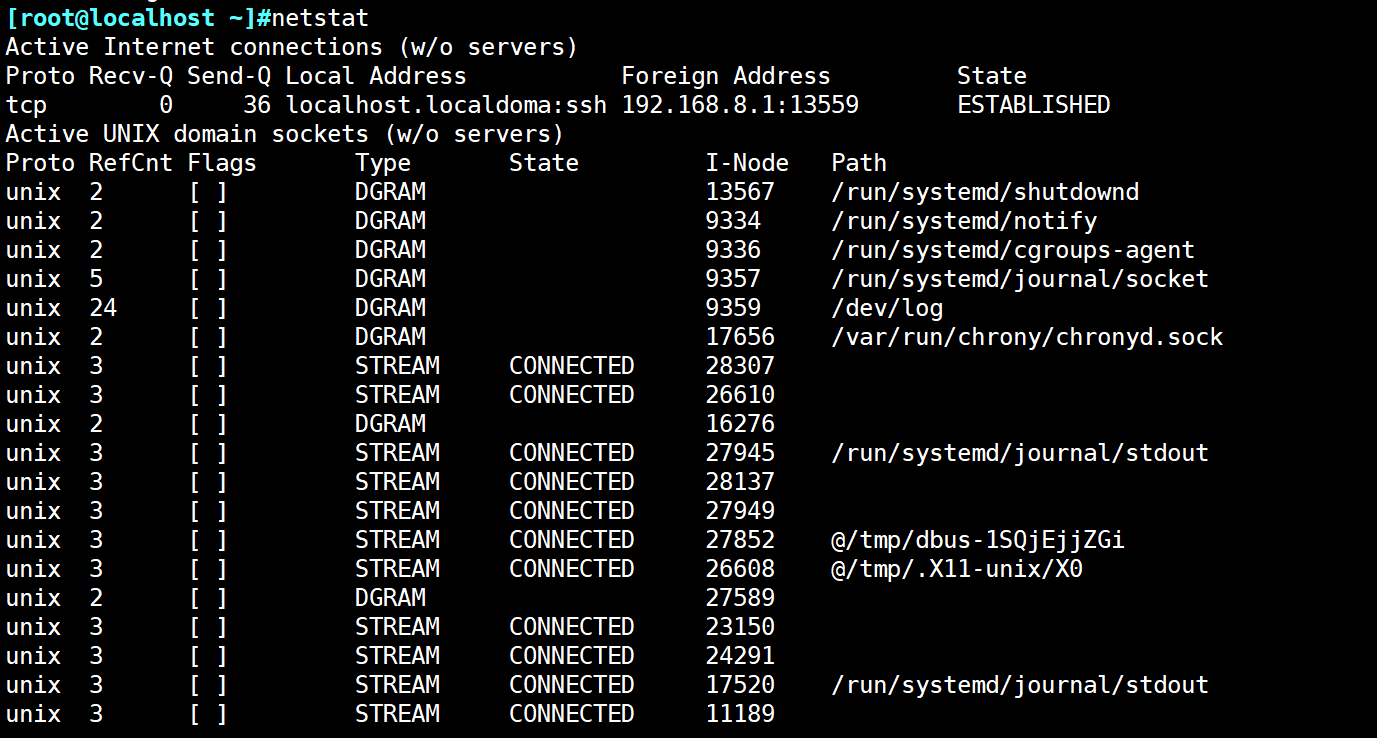Viewport: 1377px width, 738px height.
Task: Click the netstat command text
Action: click(x=320, y=18)
